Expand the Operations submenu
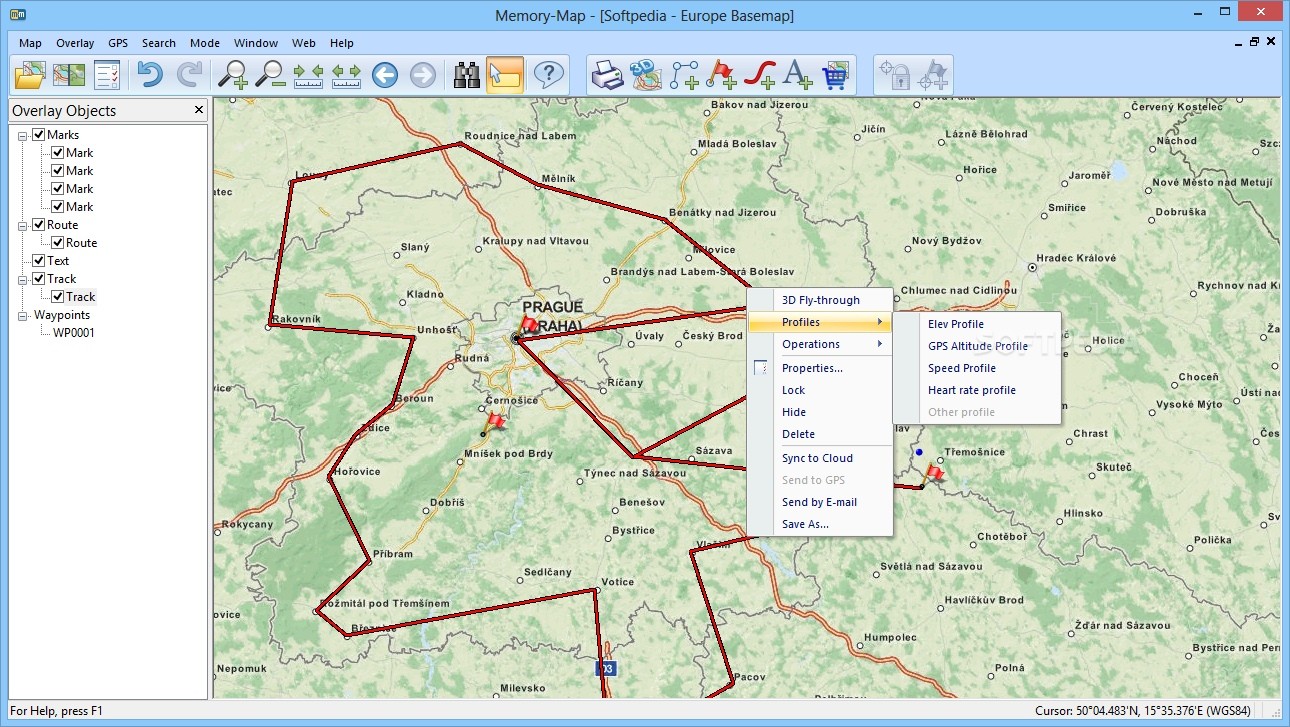 (820, 344)
